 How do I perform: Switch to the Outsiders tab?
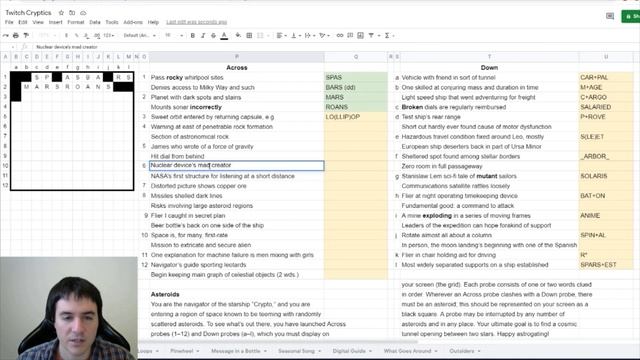pyautogui.click(x=465, y=351)
